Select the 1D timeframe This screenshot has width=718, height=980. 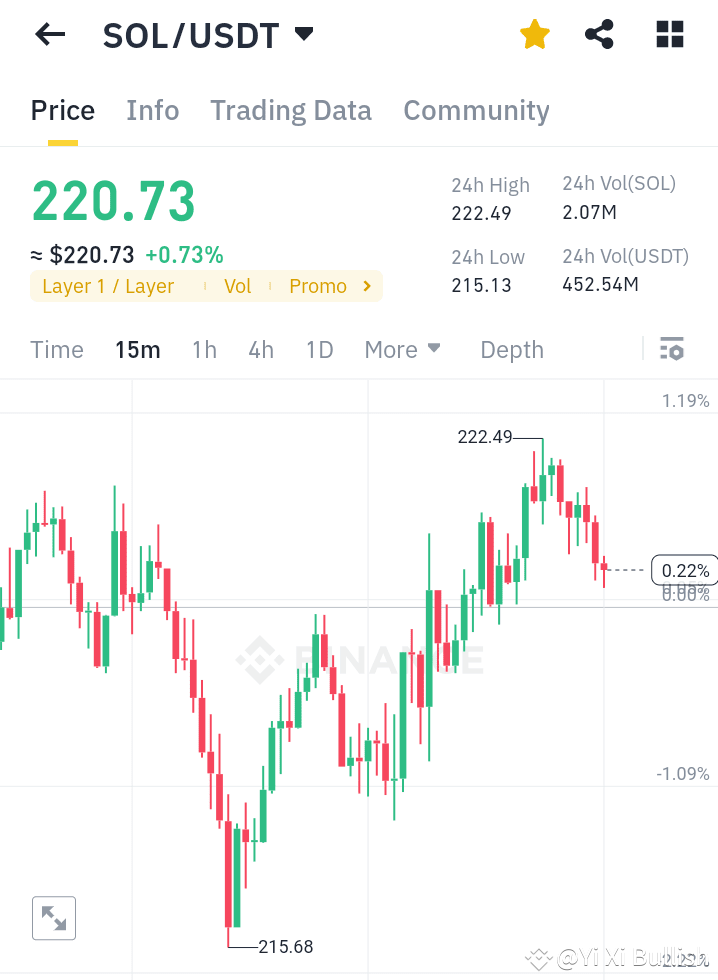(x=319, y=349)
